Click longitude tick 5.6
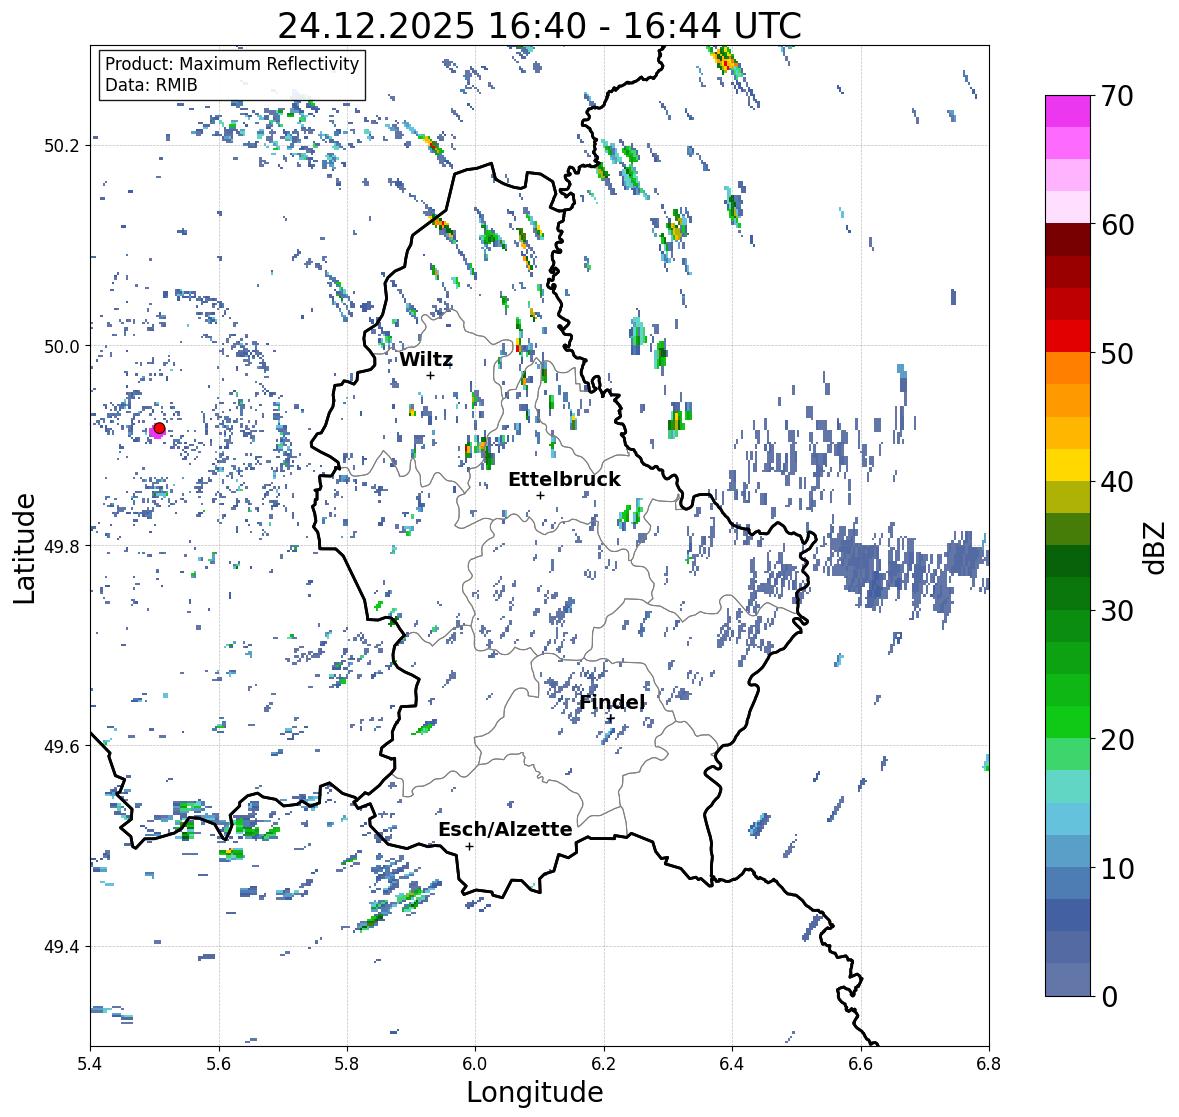The image size is (1179, 1117). tap(219, 1063)
